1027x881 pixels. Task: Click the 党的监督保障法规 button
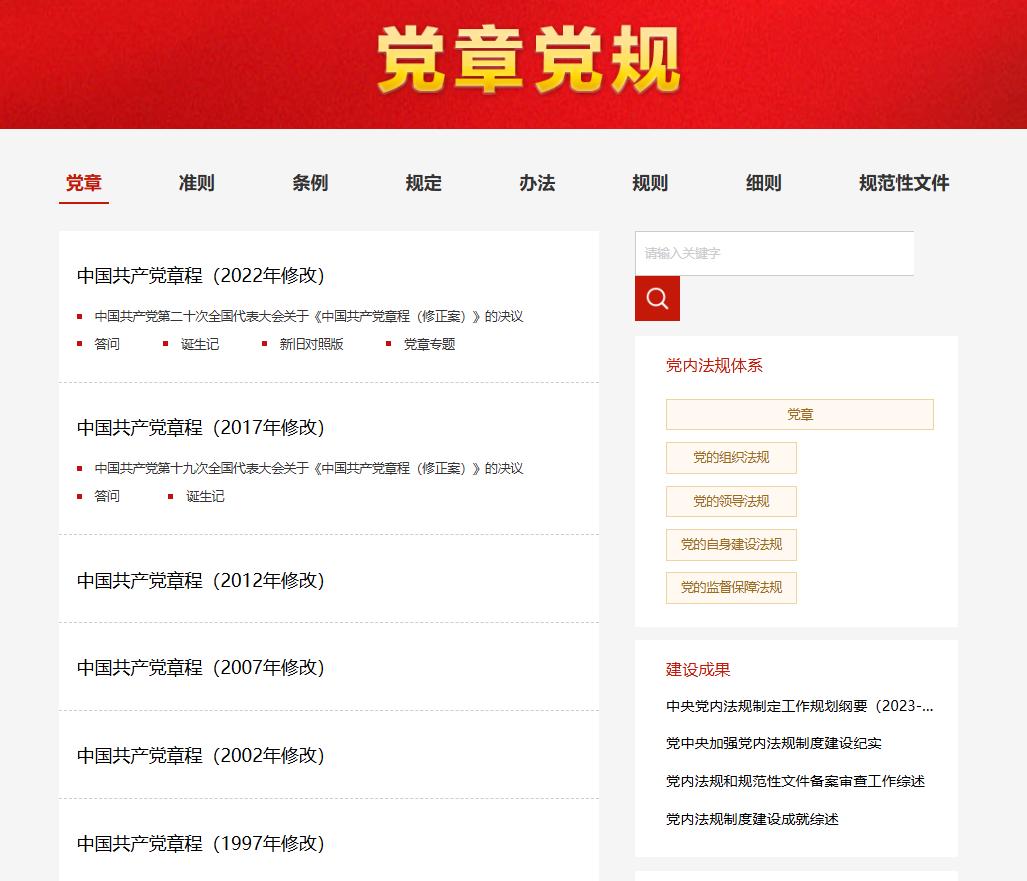click(731, 588)
